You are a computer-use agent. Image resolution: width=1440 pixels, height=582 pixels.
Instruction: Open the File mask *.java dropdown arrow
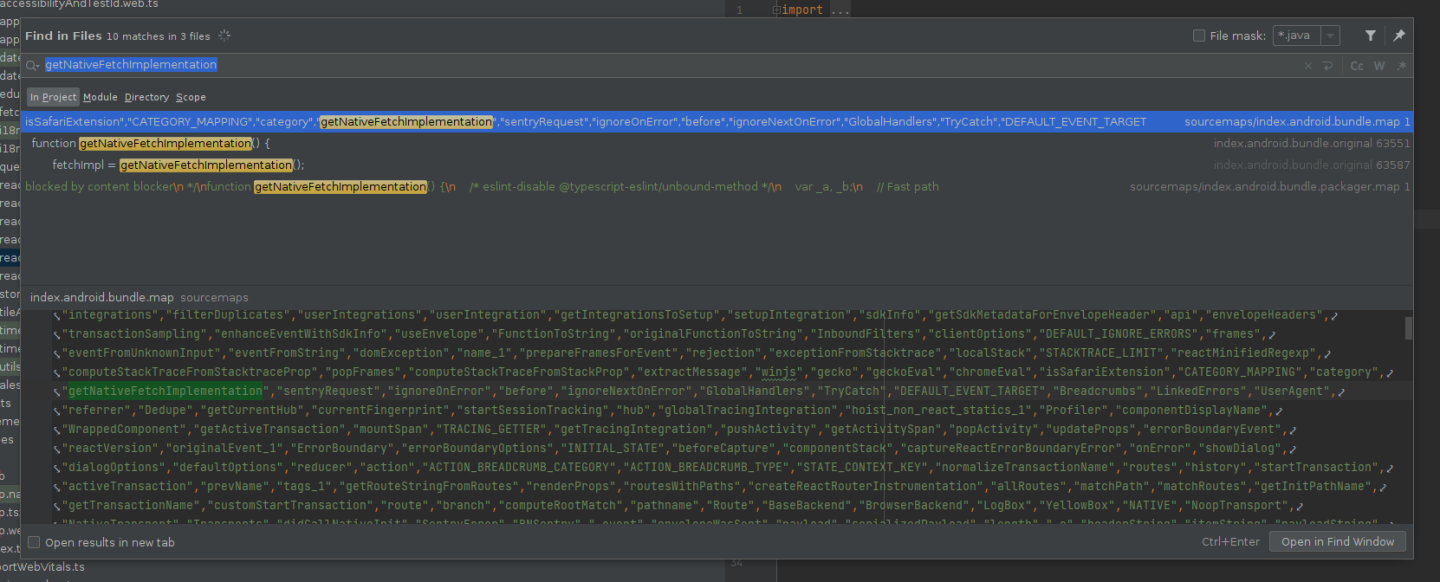1330,36
